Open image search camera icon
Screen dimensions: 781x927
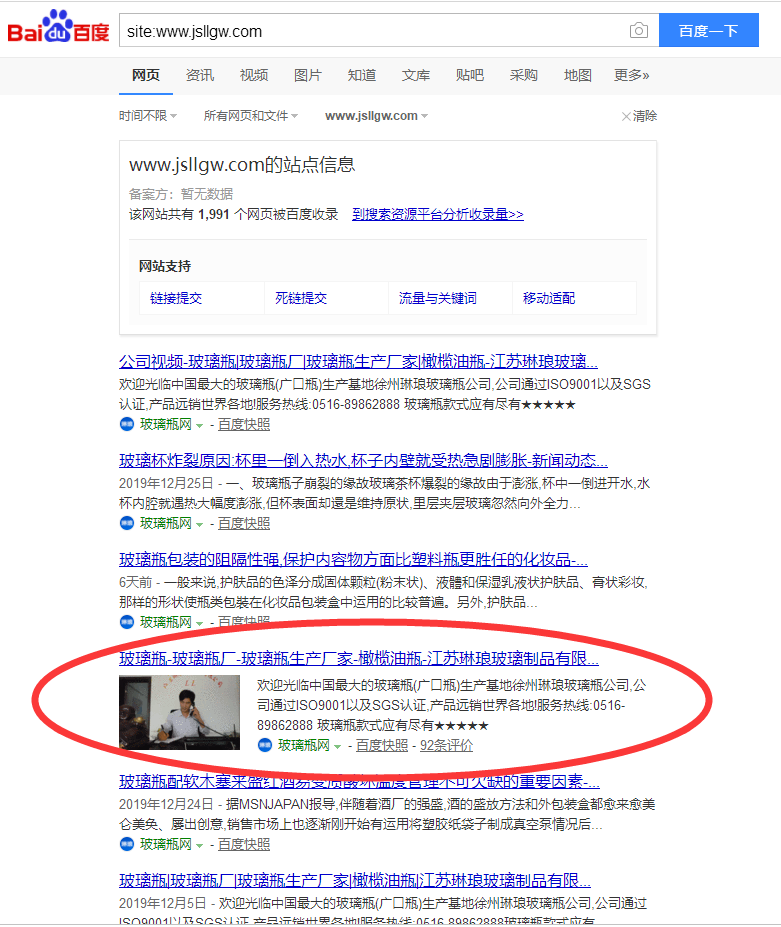coord(639,30)
